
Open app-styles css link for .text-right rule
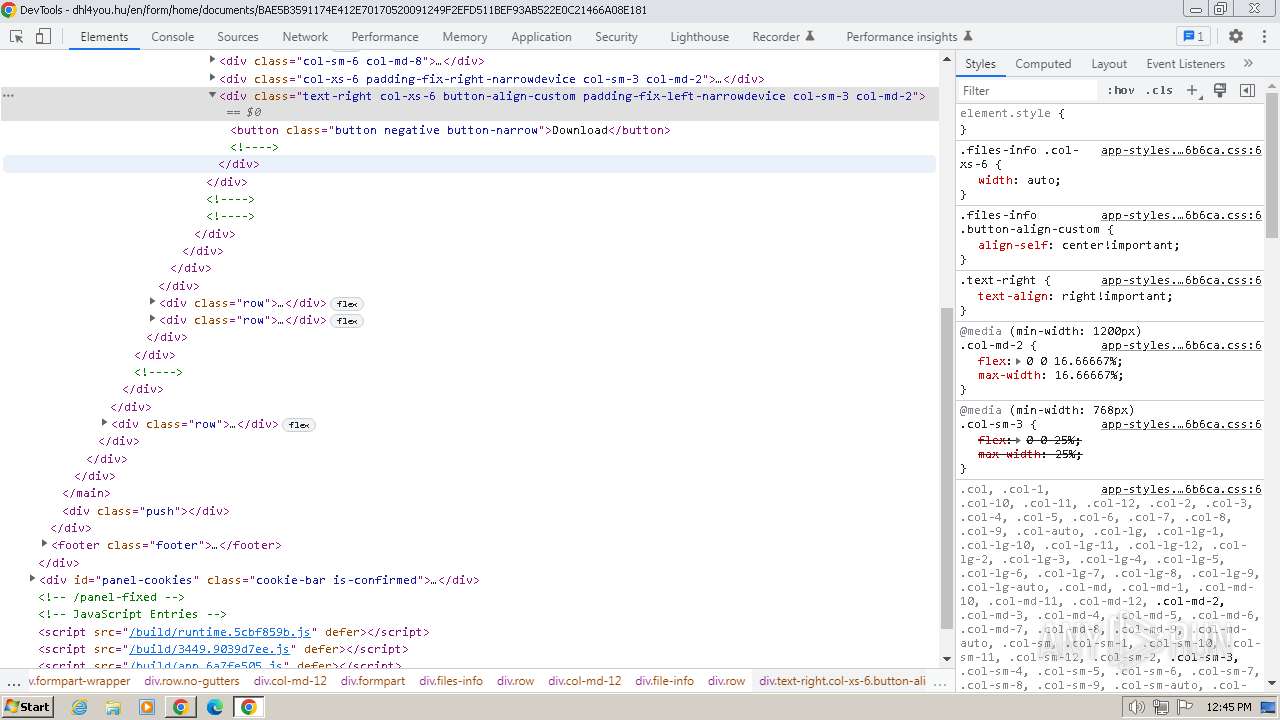pos(1181,280)
